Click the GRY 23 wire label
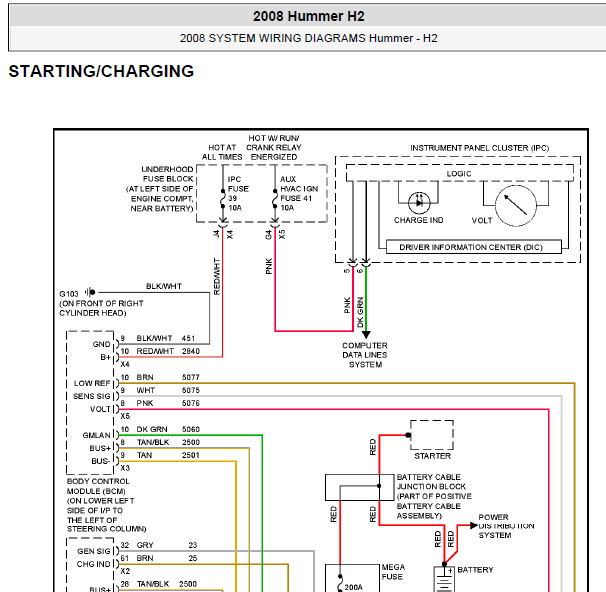Screen dimensions: 606x592 tap(167, 545)
